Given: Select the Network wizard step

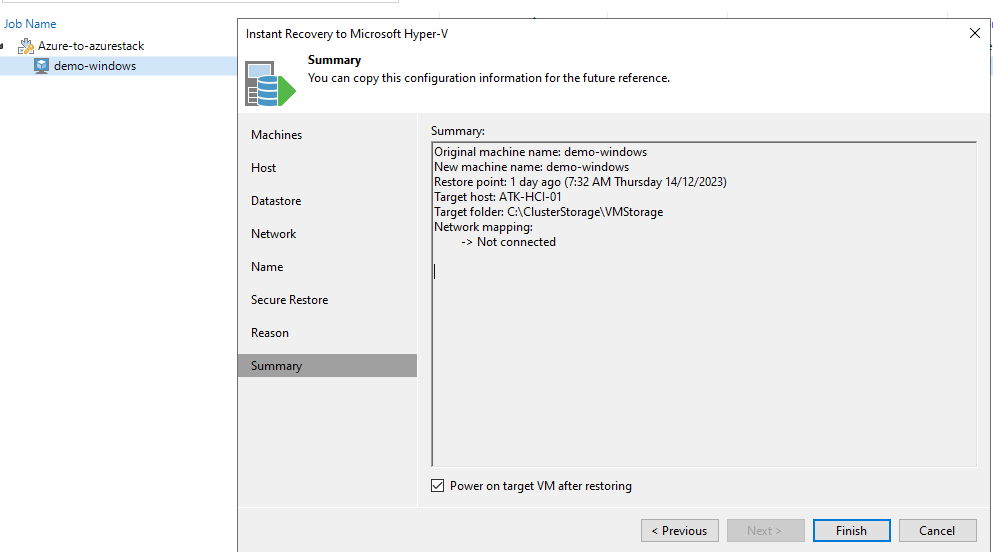Looking at the screenshot, I should point(274,234).
